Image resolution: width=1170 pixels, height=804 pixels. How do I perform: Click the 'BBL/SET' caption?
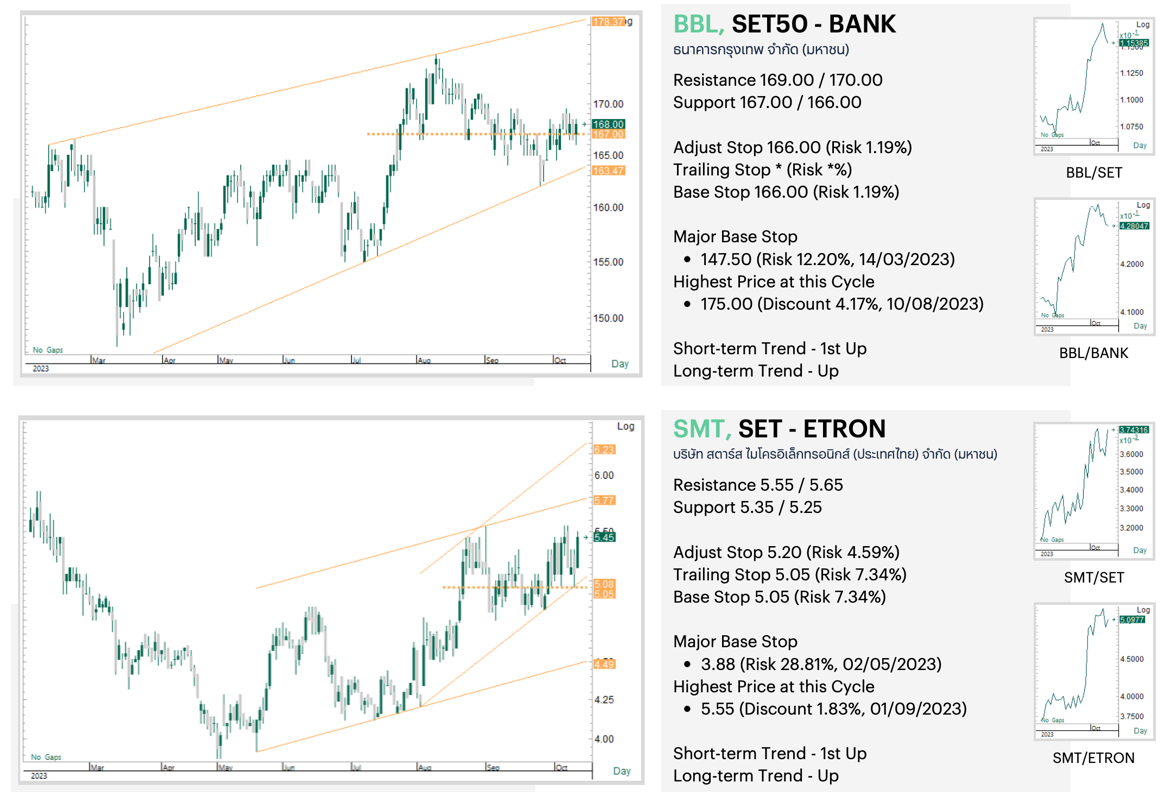click(x=1094, y=172)
